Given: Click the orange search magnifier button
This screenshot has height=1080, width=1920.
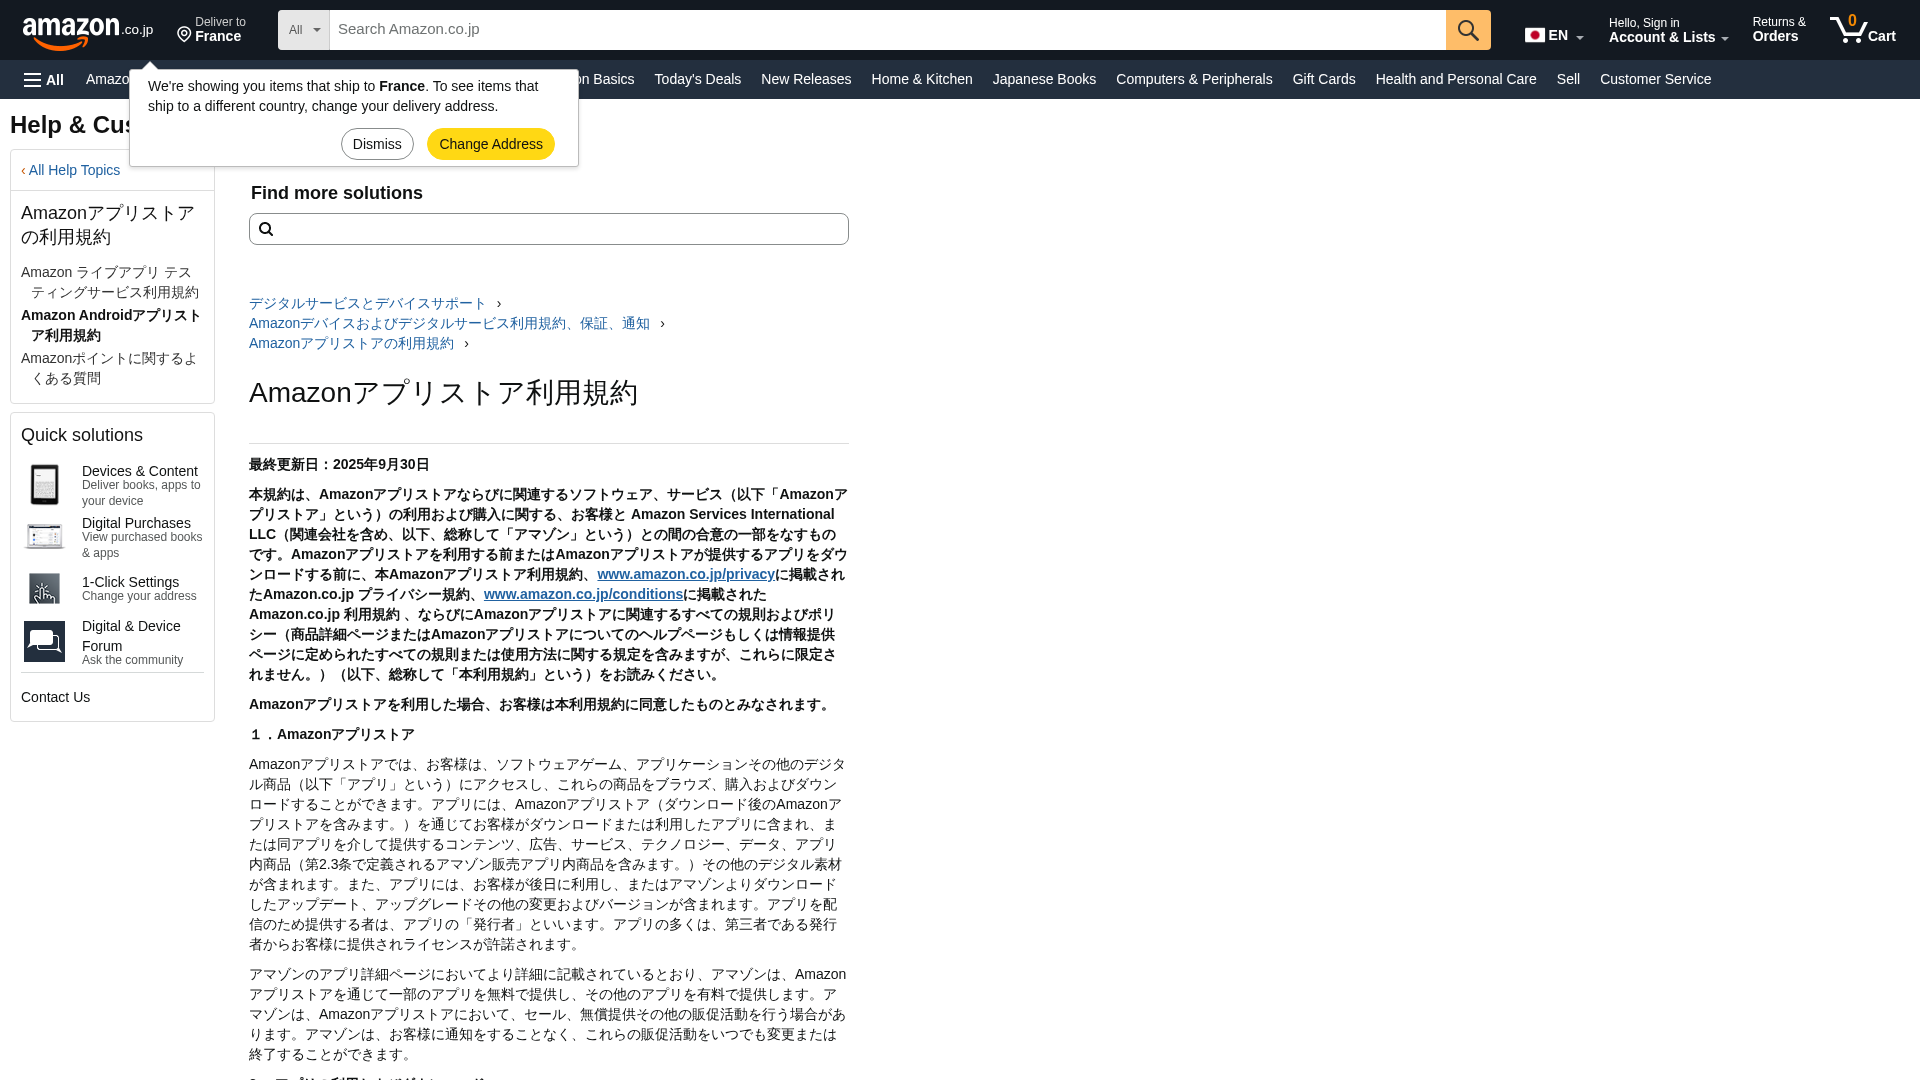Looking at the screenshot, I should click(1467, 30).
